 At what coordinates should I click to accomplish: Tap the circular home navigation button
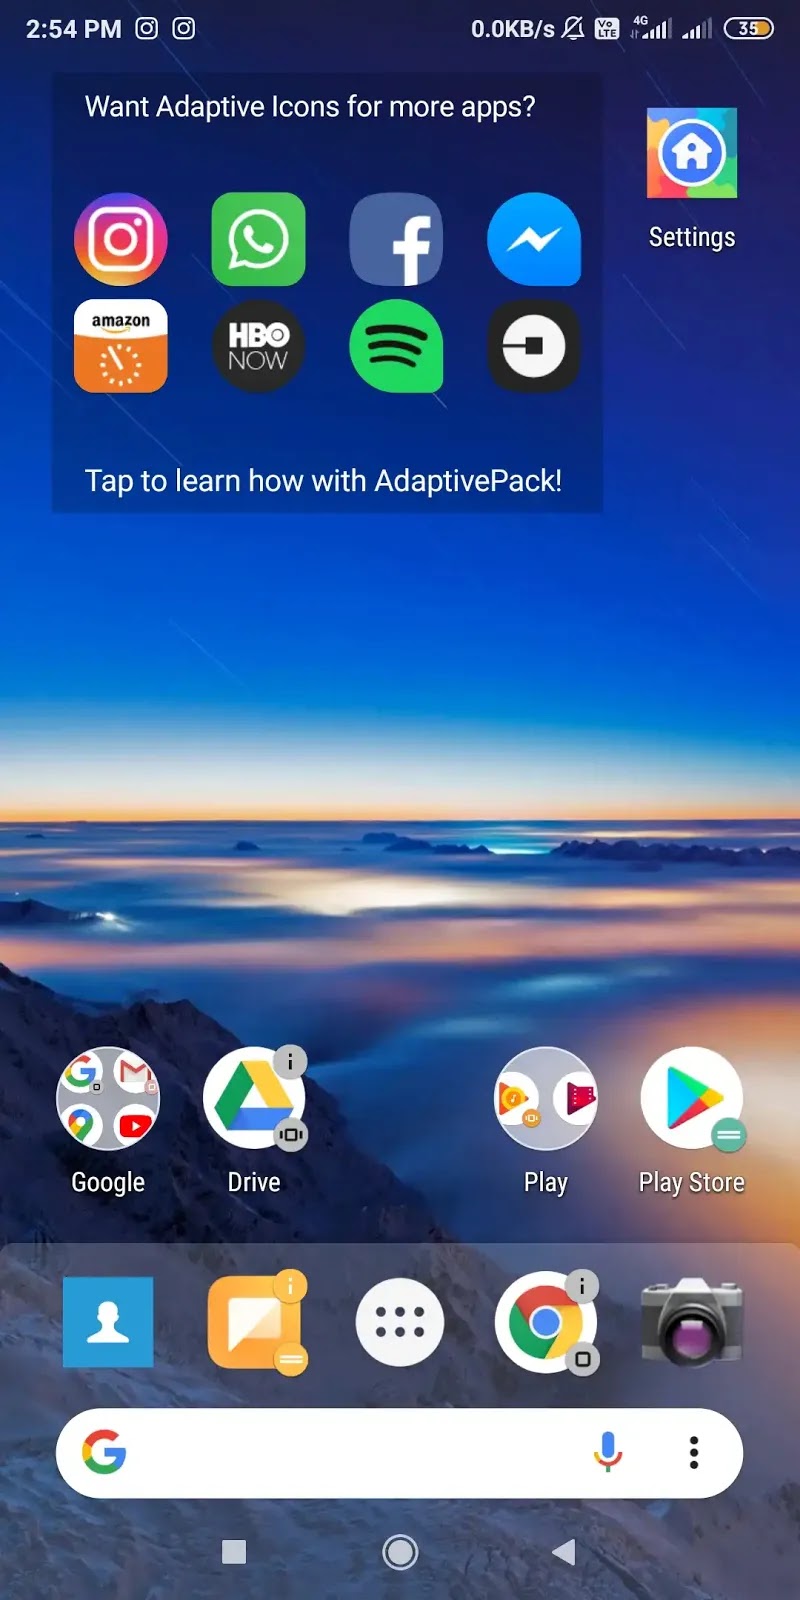coord(400,1552)
